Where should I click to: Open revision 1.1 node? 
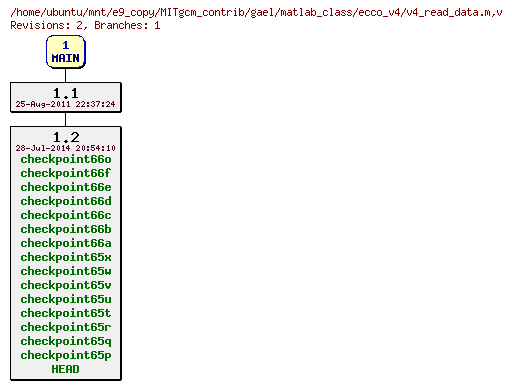click(x=66, y=97)
